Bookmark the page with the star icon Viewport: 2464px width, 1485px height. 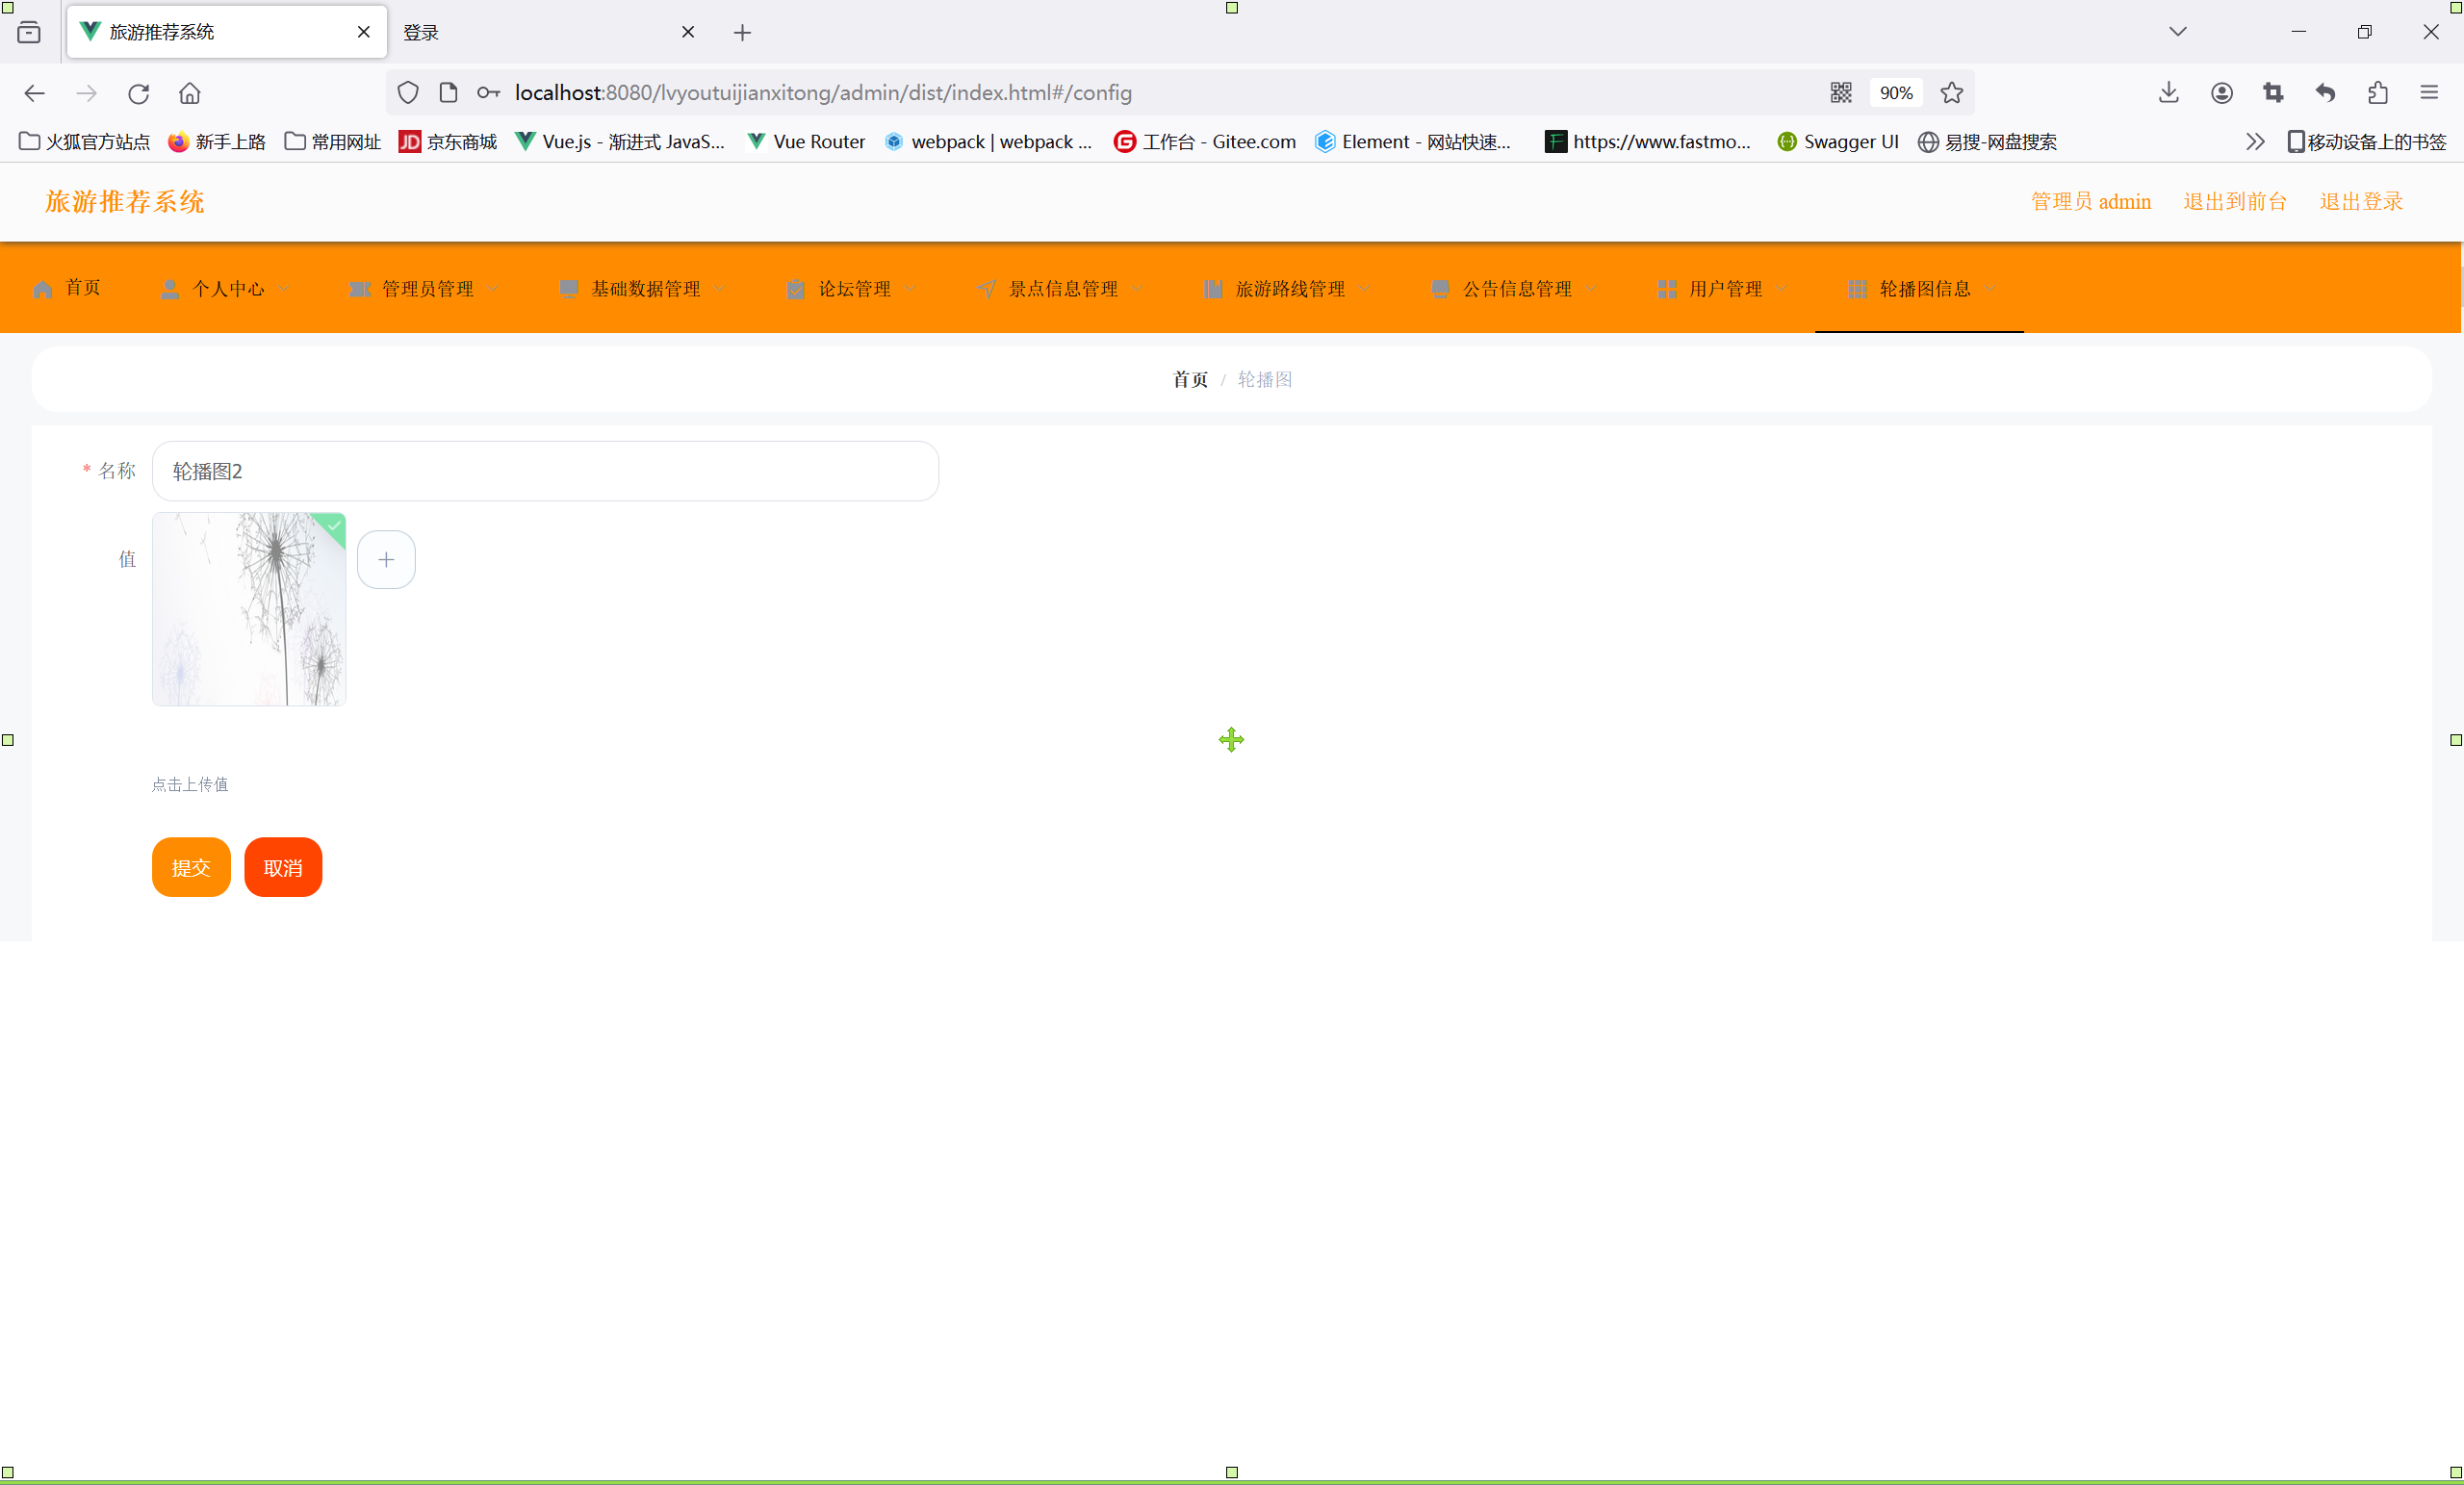(1951, 93)
